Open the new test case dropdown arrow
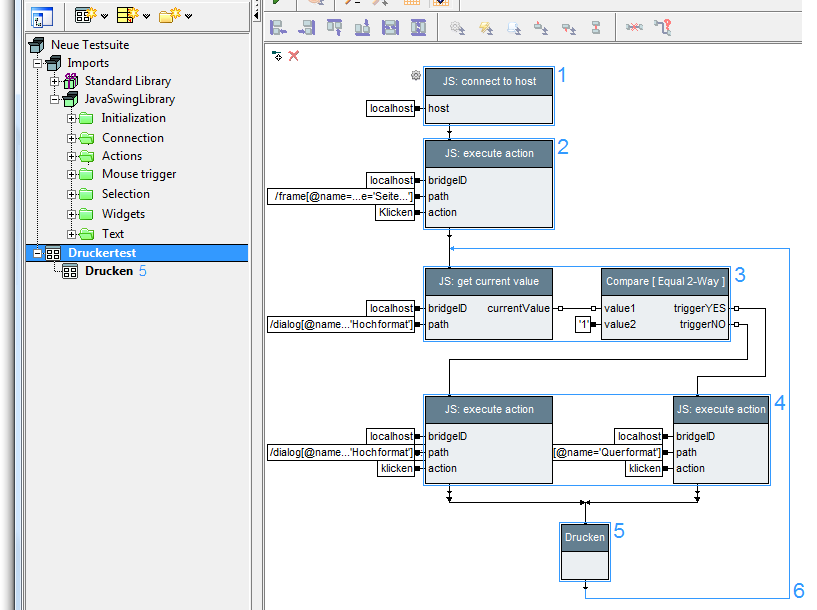Image resolution: width=817 pixels, height=610 pixels. pyautogui.click(x=105, y=16)
